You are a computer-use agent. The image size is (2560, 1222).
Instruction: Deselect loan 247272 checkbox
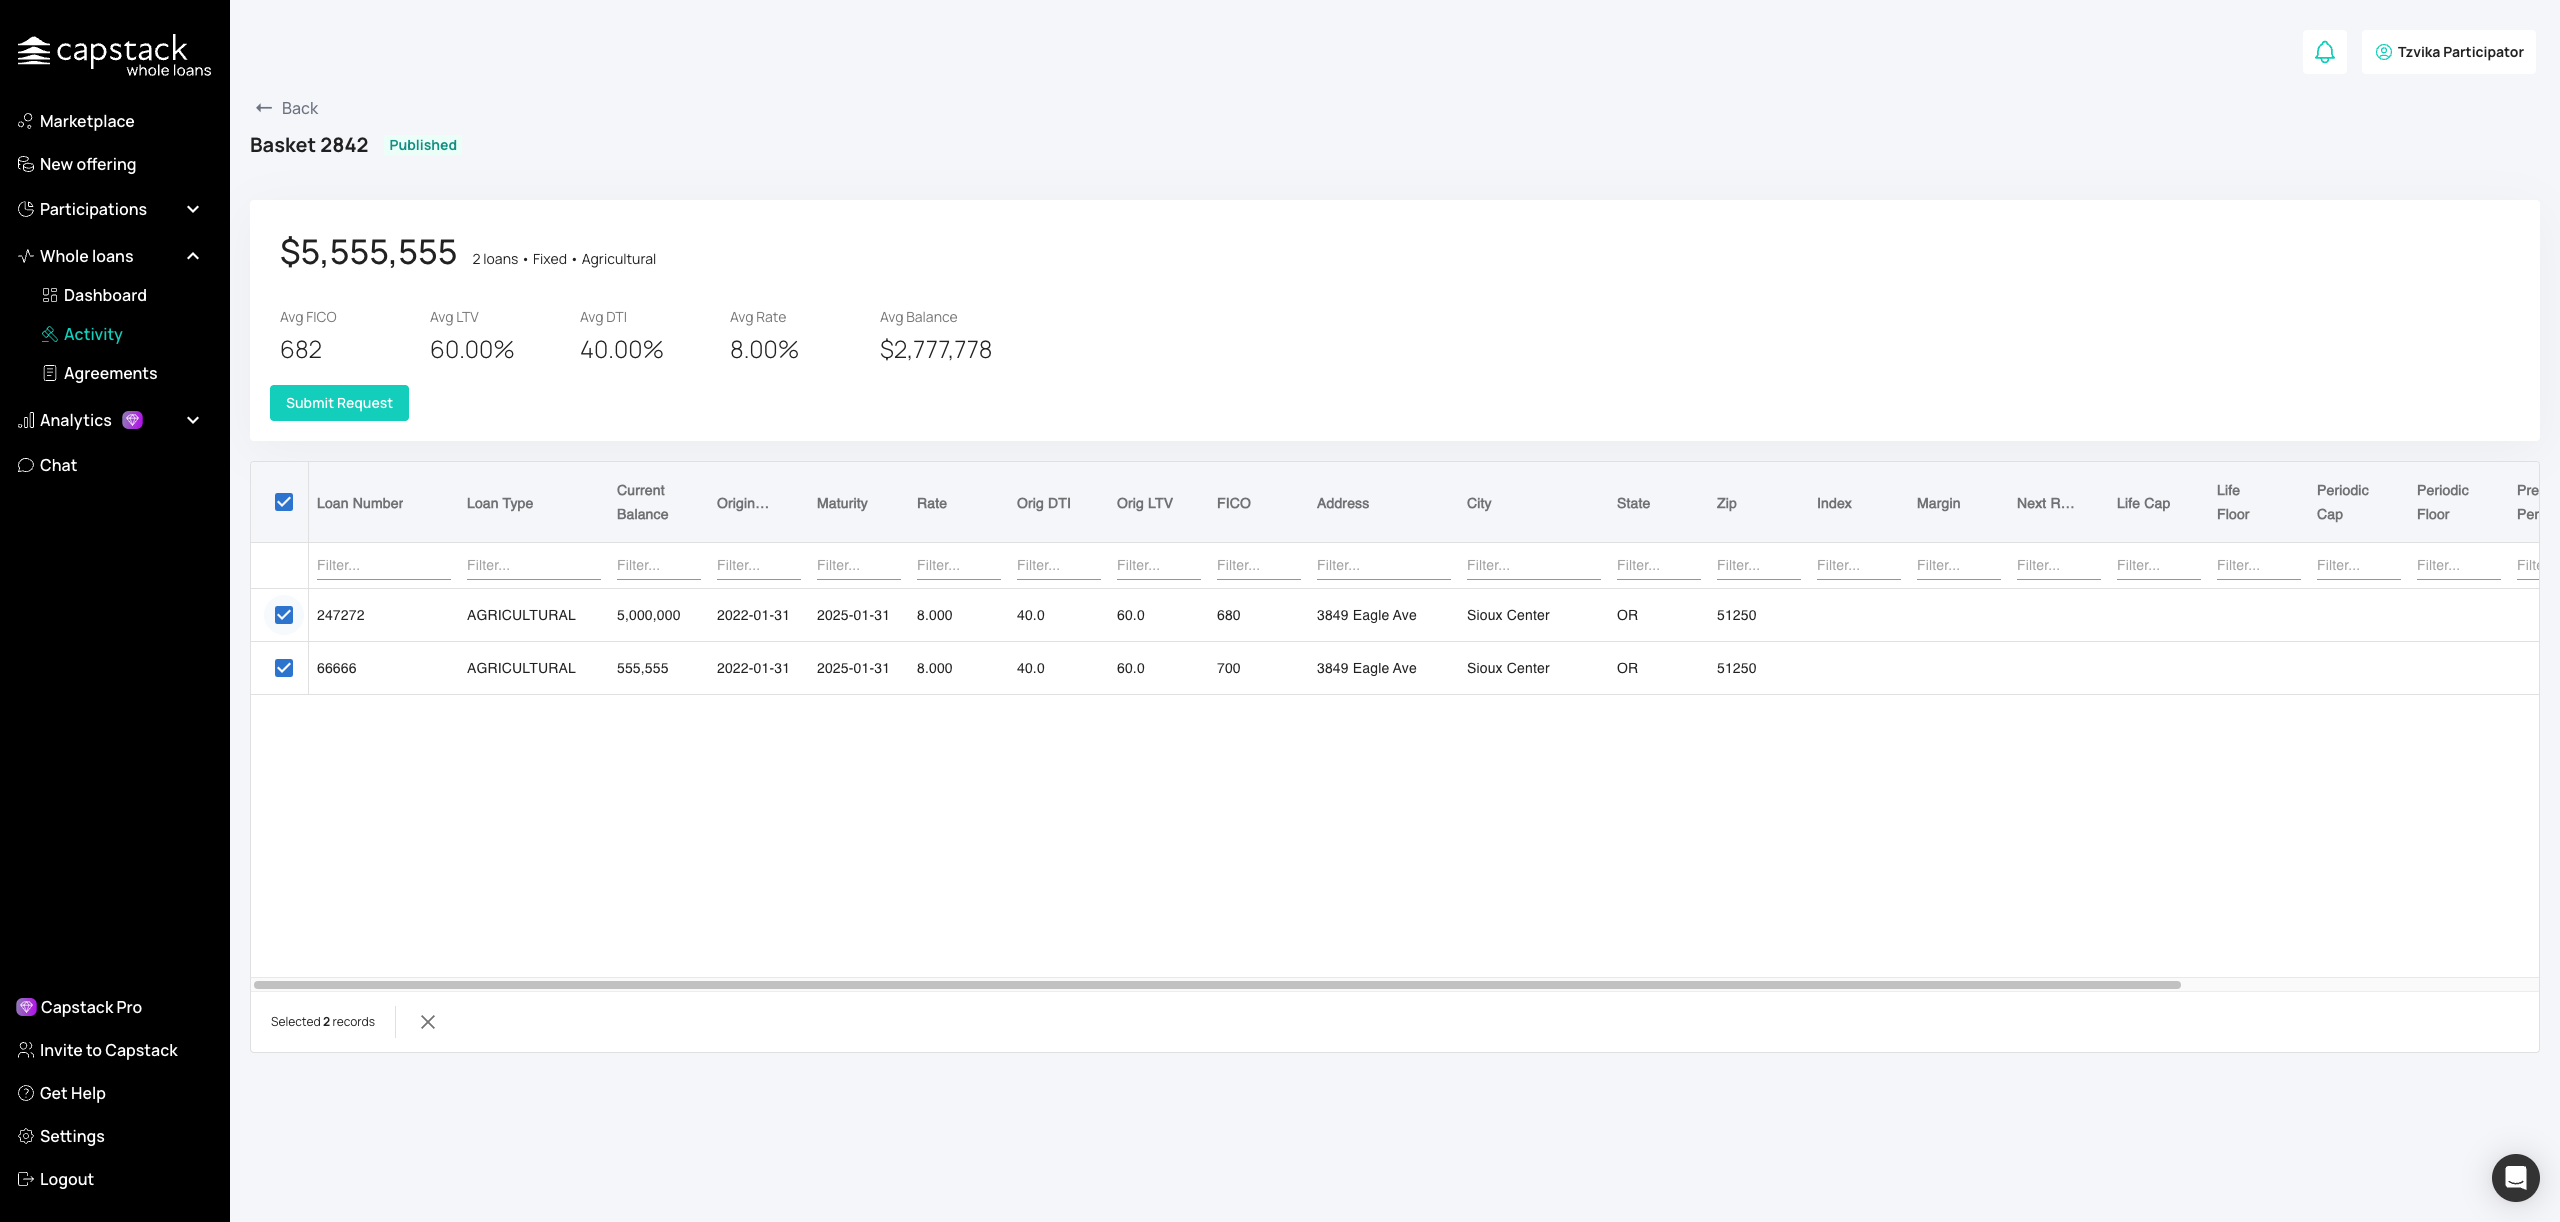click(284, 615)
